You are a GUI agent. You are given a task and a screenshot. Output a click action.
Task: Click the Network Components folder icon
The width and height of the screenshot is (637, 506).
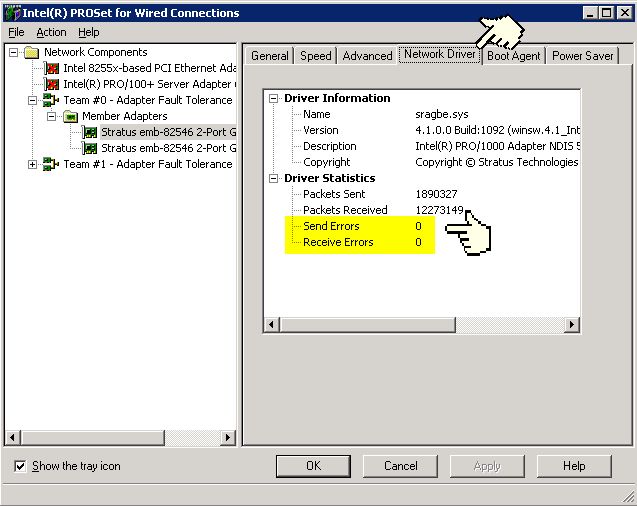31,52
